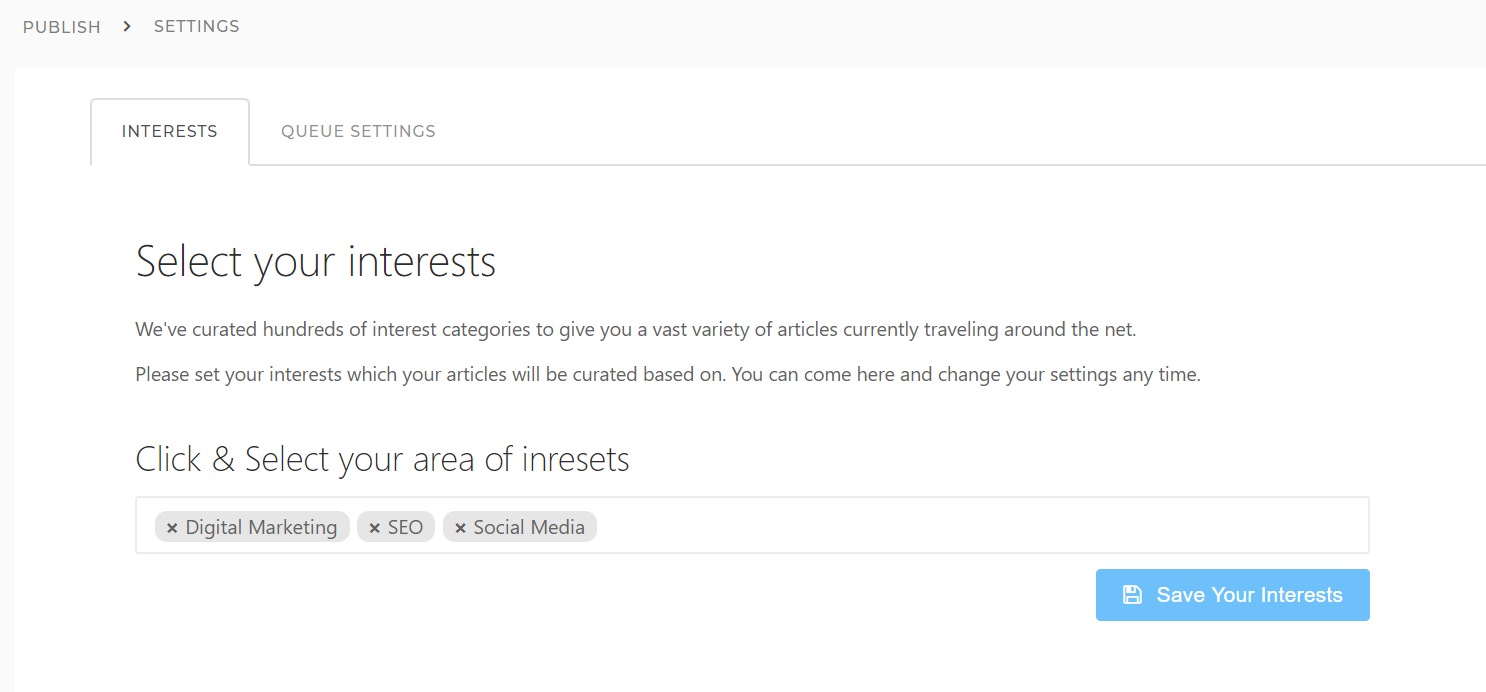The width and height of the screenshot is (1486, 692).
Task: Select the Settings breadcrumb item
Action: click(197, 26)
